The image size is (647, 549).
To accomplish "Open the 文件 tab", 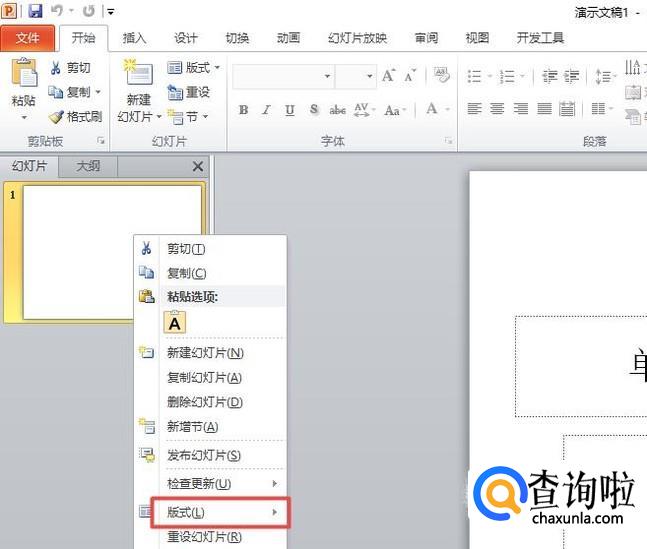I will coord(28,38).
